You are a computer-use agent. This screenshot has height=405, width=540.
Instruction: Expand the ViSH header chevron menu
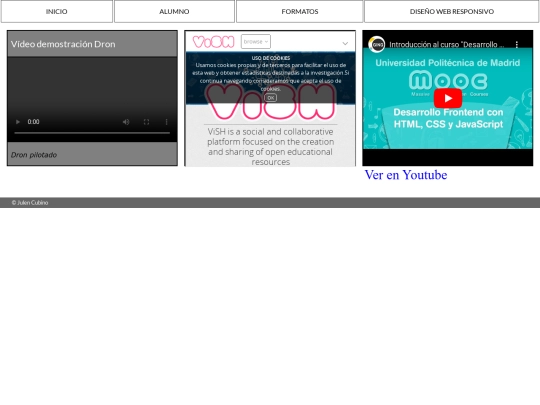(345, 43)
